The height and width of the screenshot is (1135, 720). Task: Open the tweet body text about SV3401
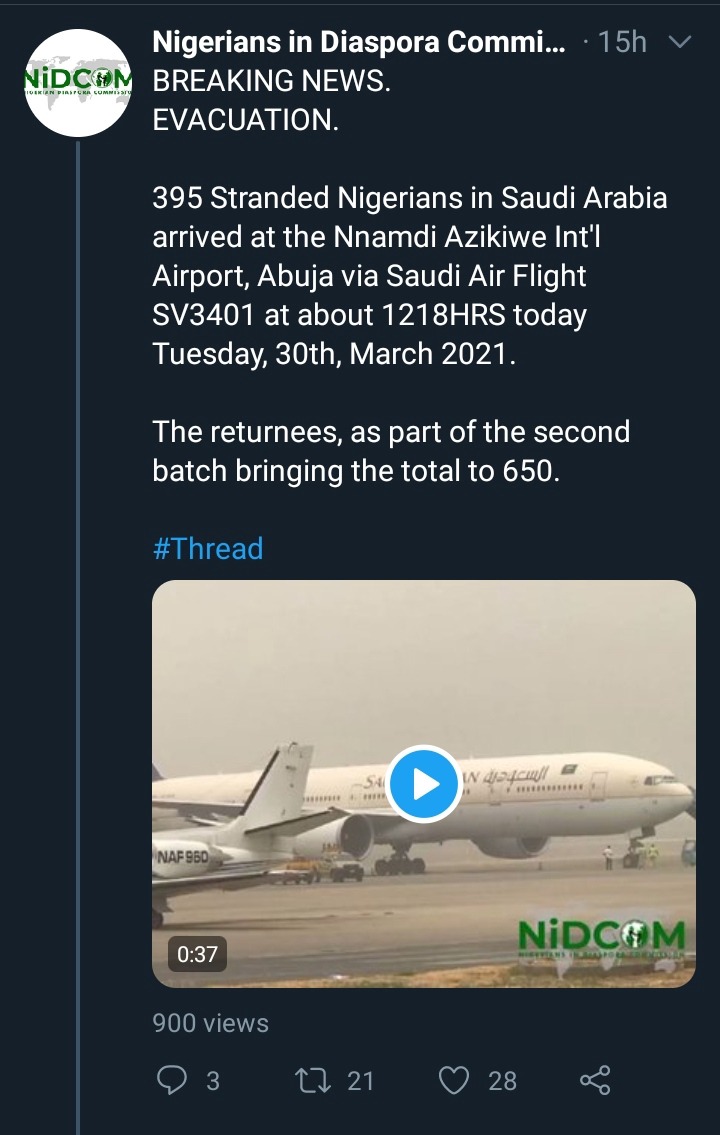[x=410, y=276]
